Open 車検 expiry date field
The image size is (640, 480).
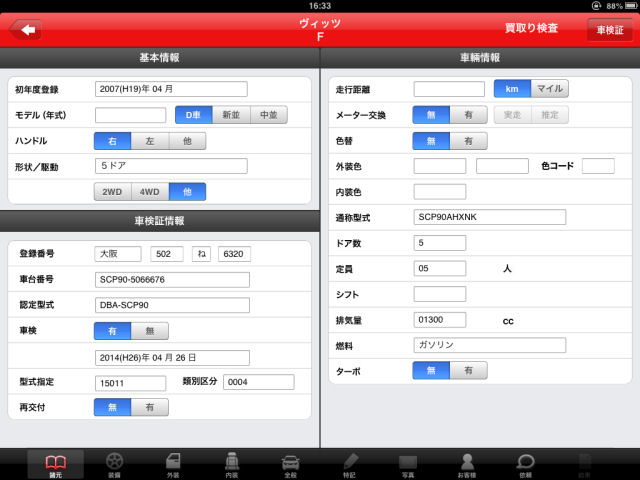point(172,358)
